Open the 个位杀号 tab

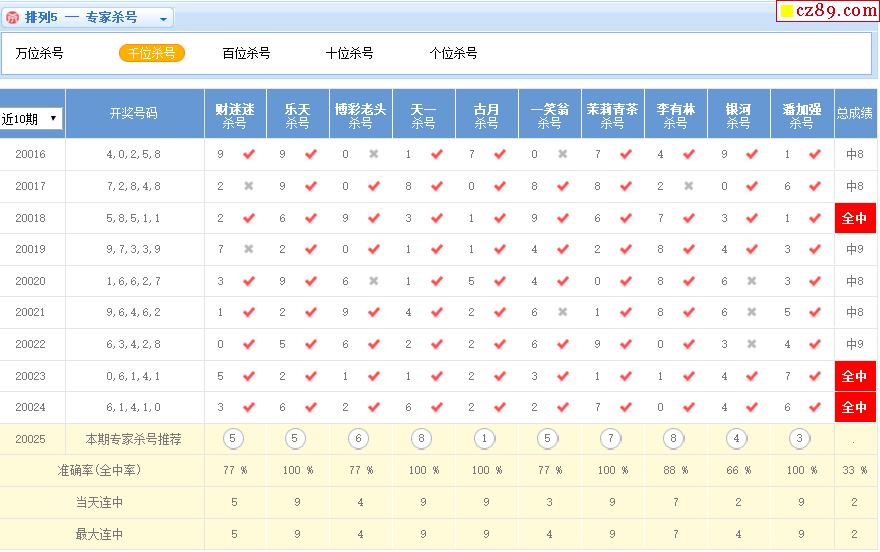click(x=453, y=54)
